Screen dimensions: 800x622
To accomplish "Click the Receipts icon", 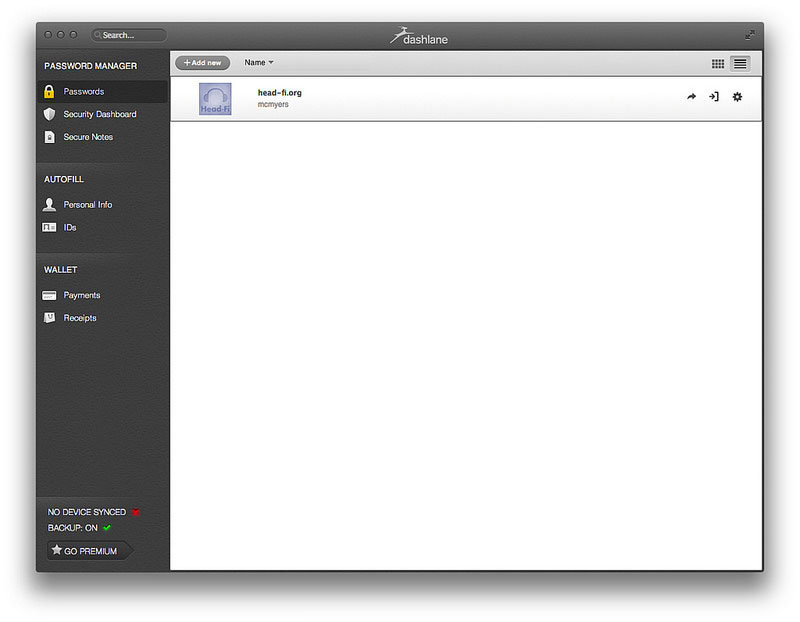I will pyautogui.click(x=49, y=318).
